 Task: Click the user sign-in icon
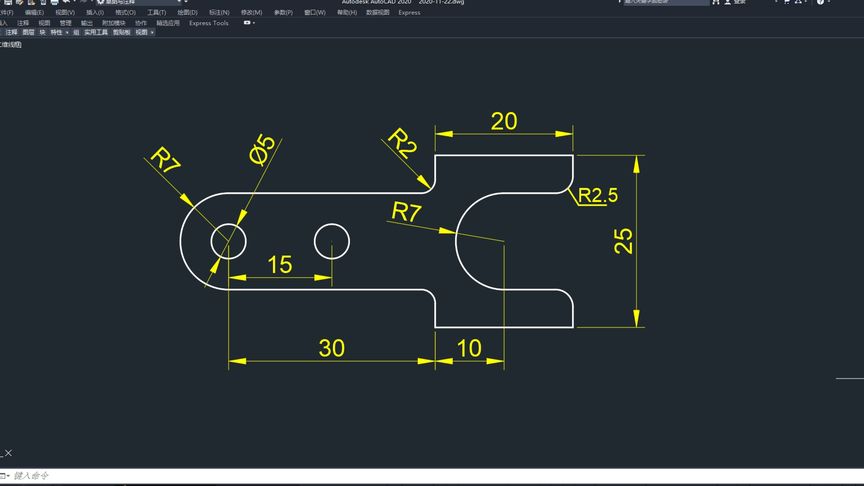[728, 2]
